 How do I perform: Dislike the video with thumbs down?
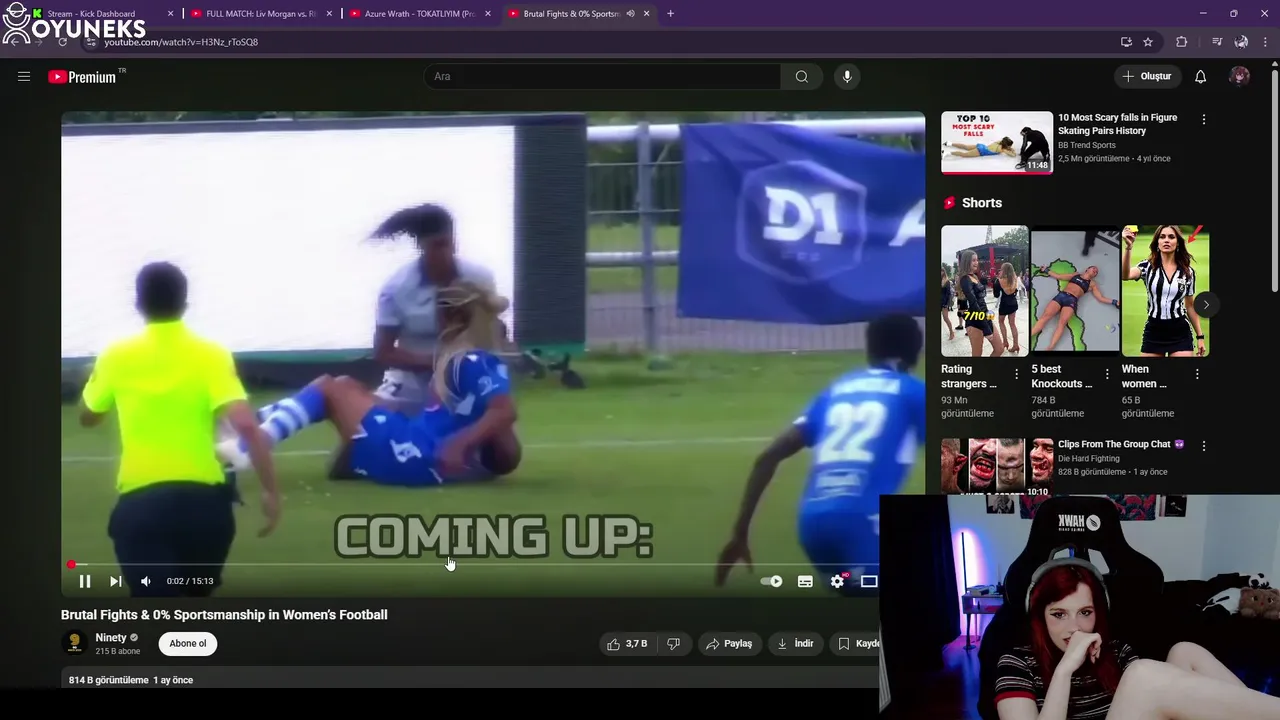pos(674,644)
